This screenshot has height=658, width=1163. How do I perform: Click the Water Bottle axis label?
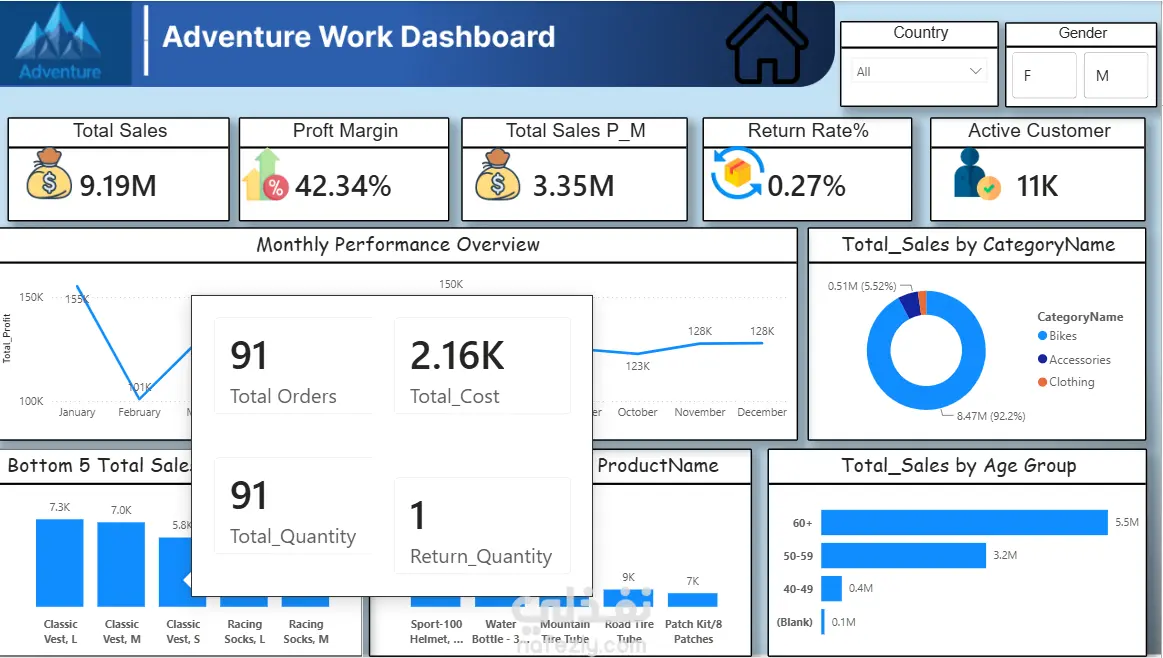(501, 631)
